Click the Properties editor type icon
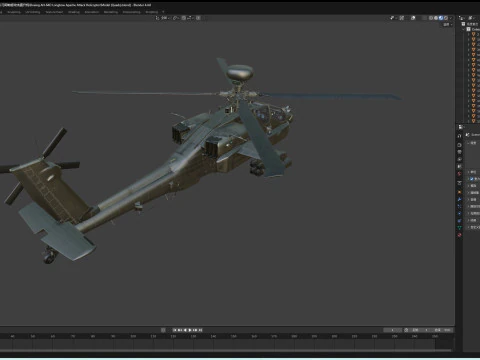480x360 pixels. pos(461,127)
